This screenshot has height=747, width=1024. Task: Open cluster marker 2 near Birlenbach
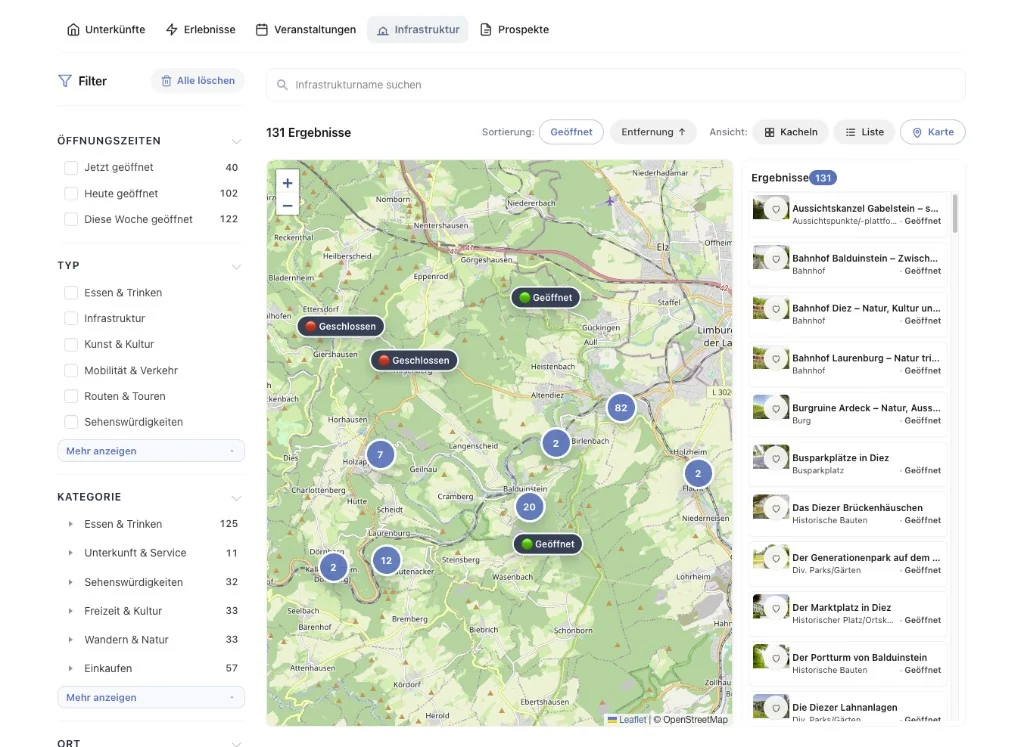click(556, 443)
